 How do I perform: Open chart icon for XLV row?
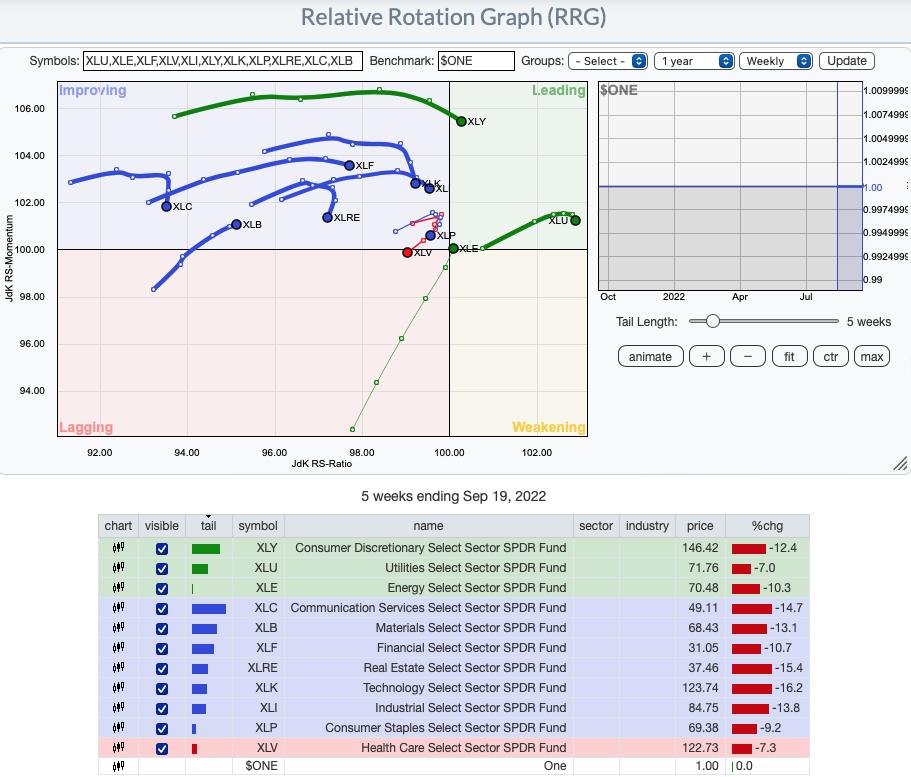(x=119, y=747)
